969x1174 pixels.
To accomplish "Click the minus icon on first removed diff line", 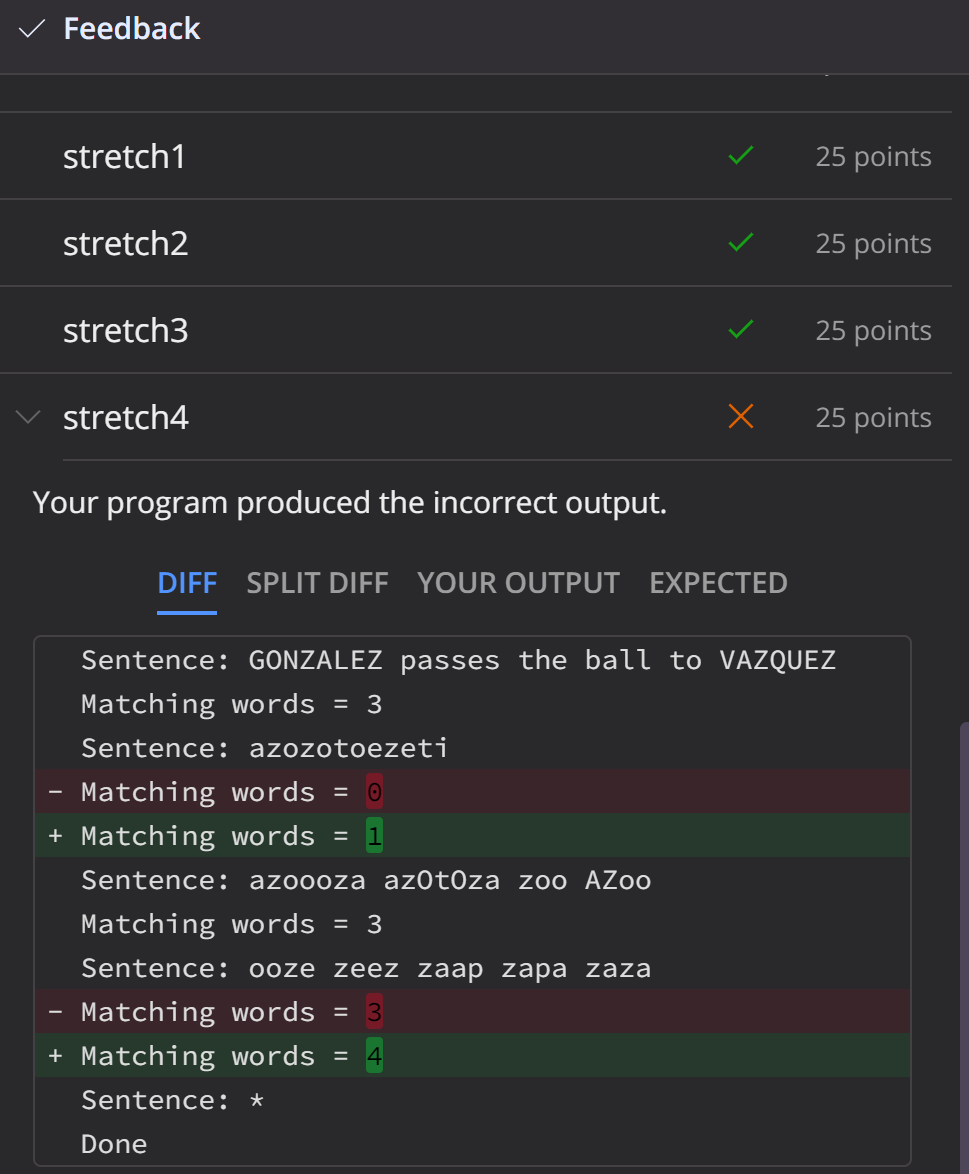I will (x=55, y=791).
